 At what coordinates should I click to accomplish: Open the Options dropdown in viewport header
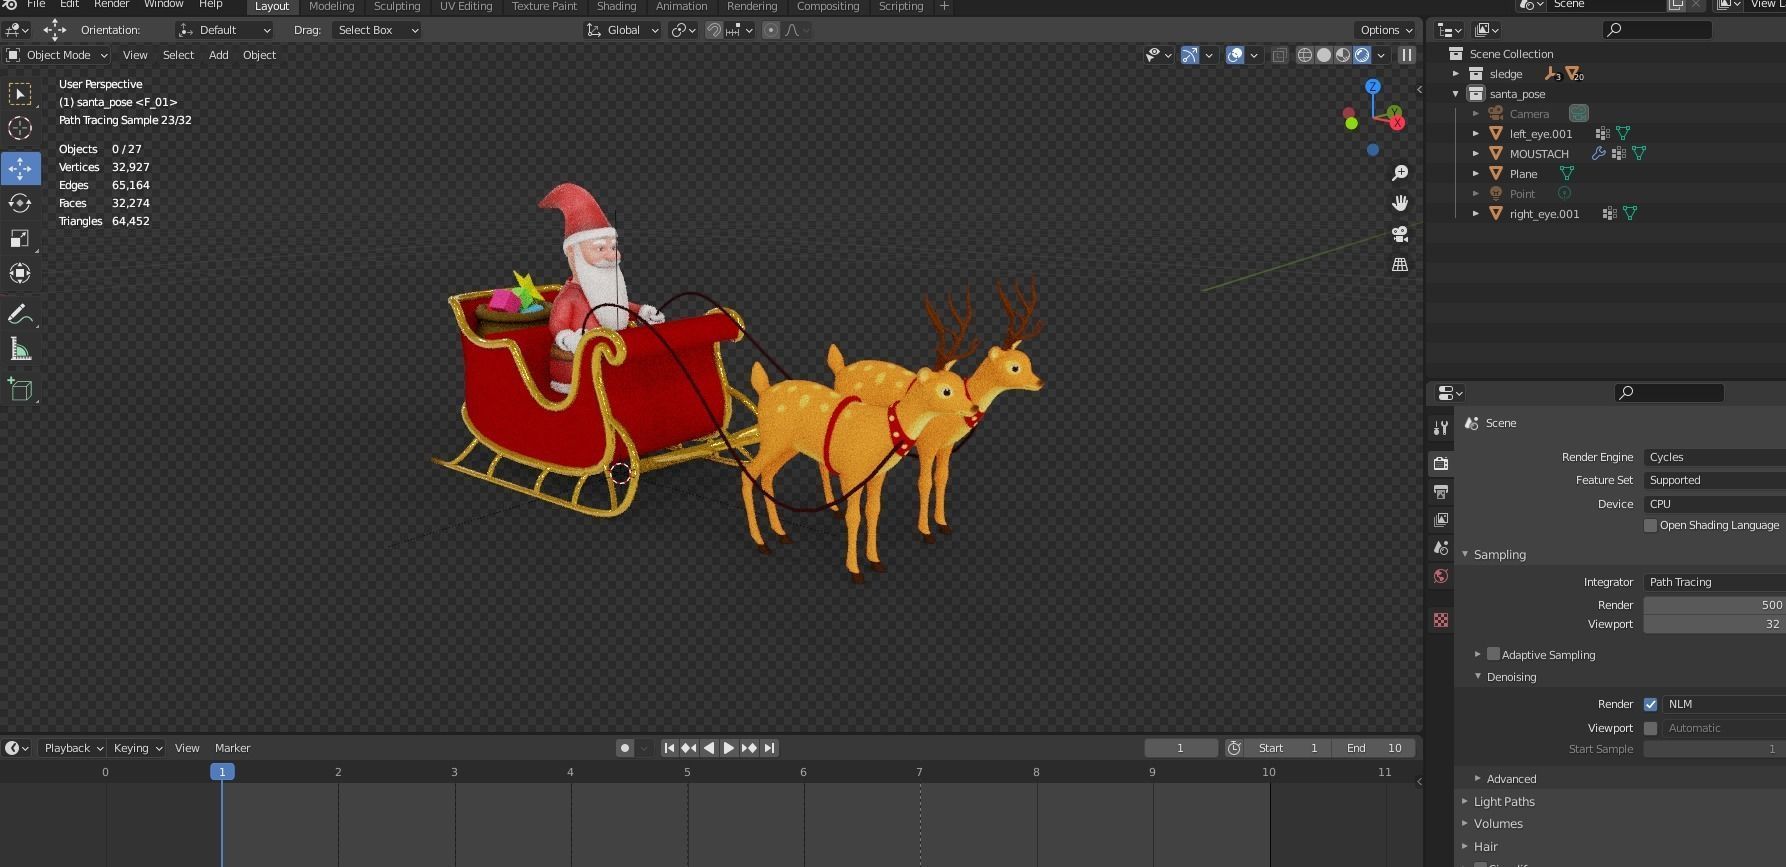coord(1386,30)
